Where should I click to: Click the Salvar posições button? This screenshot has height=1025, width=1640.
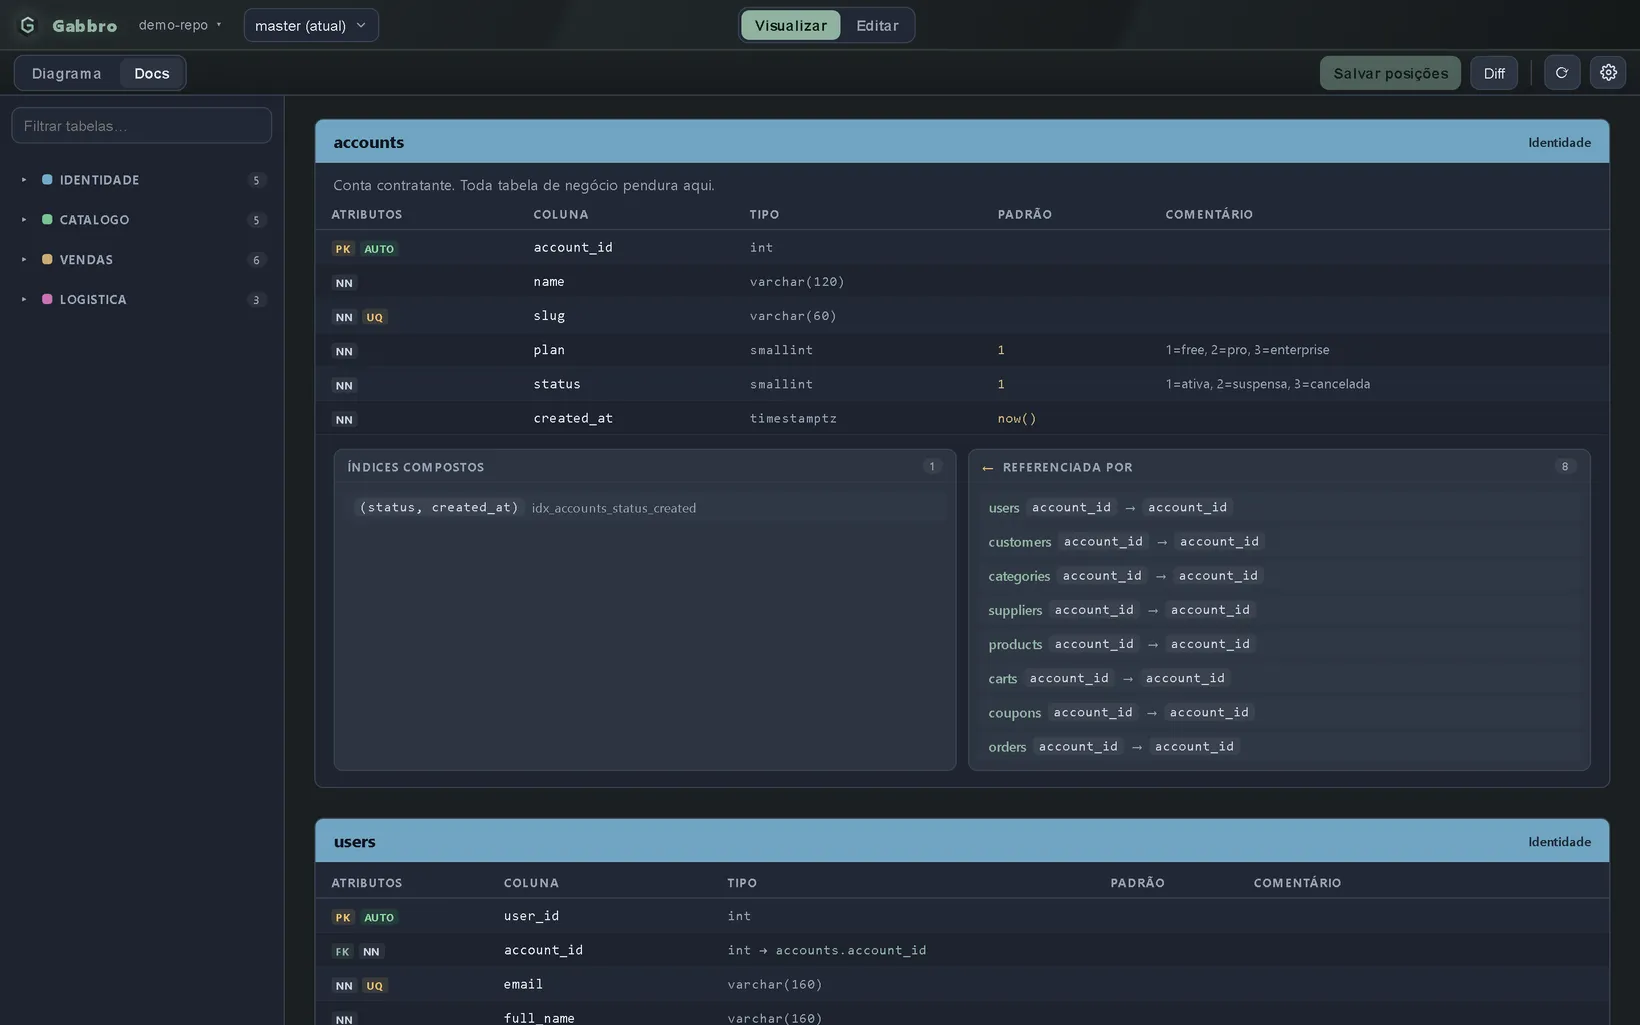(x=1390, y=73)
